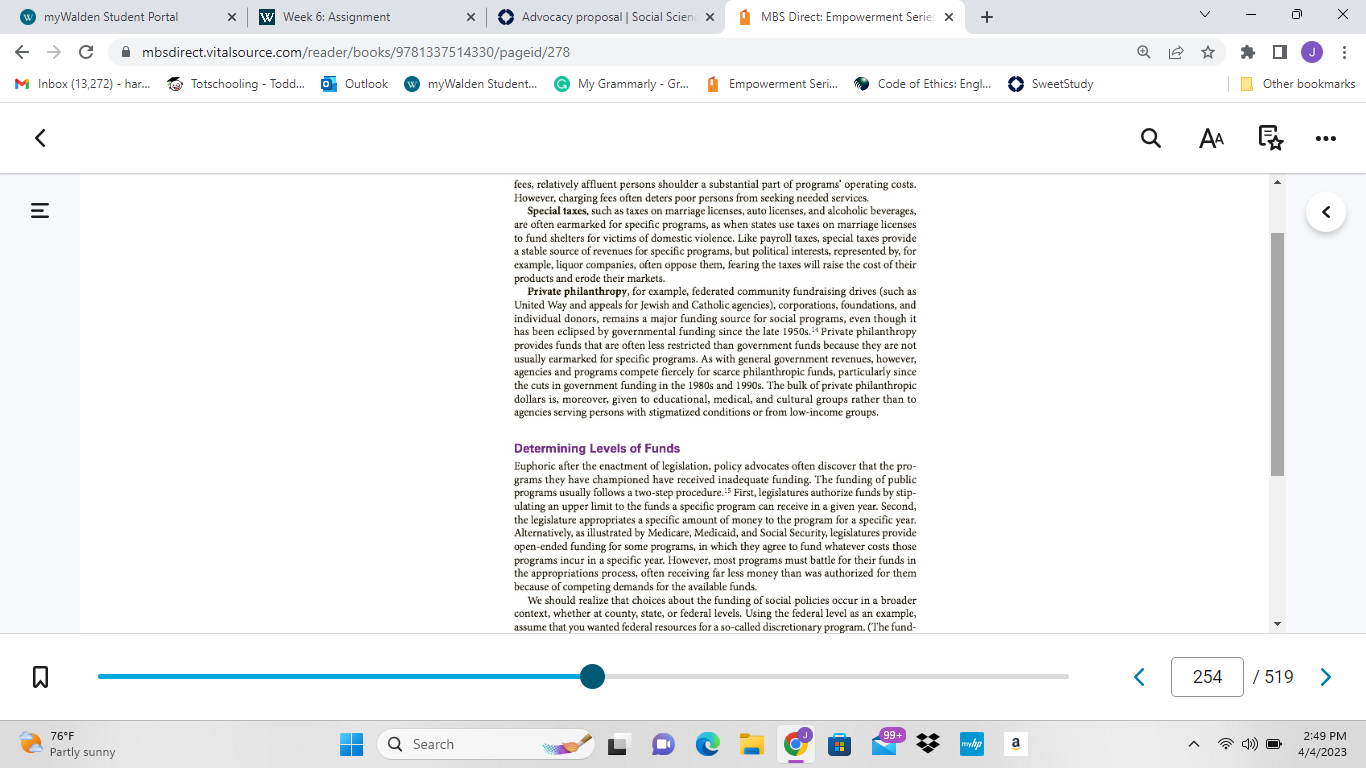Screen dimensions: 1366x768
Task: Open Mail app with 99+ badge
Action: click(886, 744)
